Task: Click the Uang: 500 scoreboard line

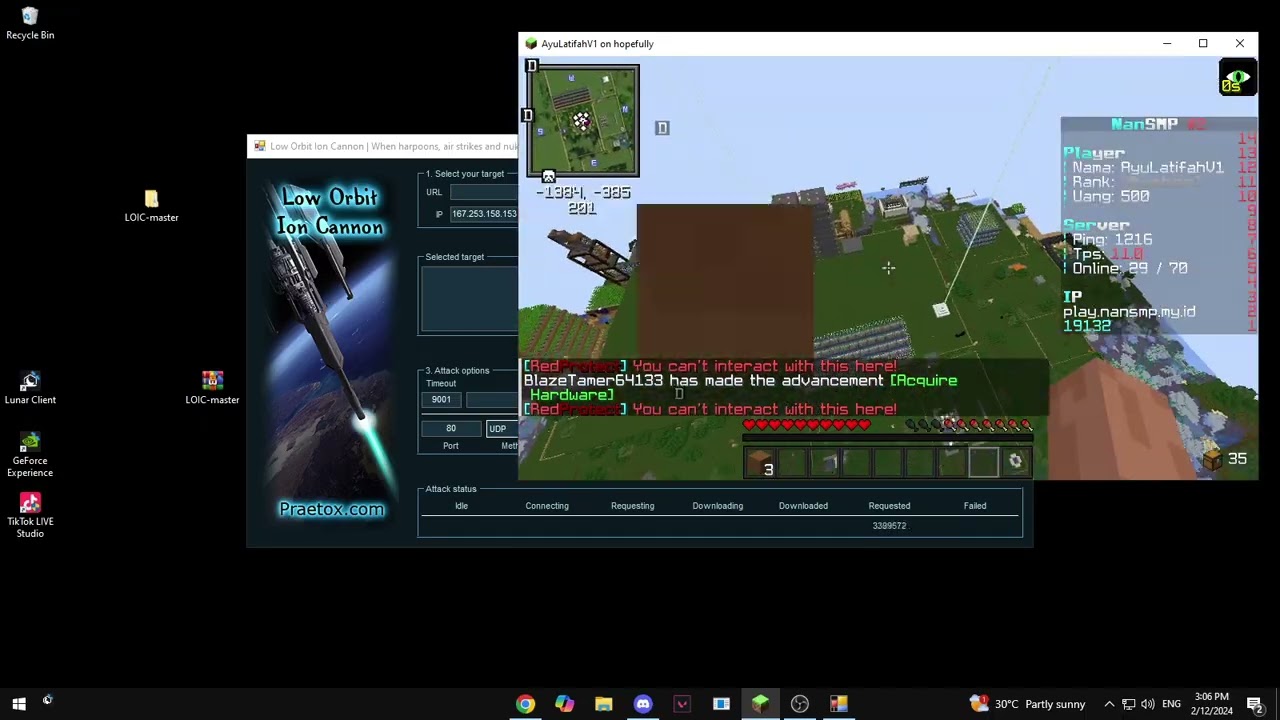Action: pos(1111,197)
